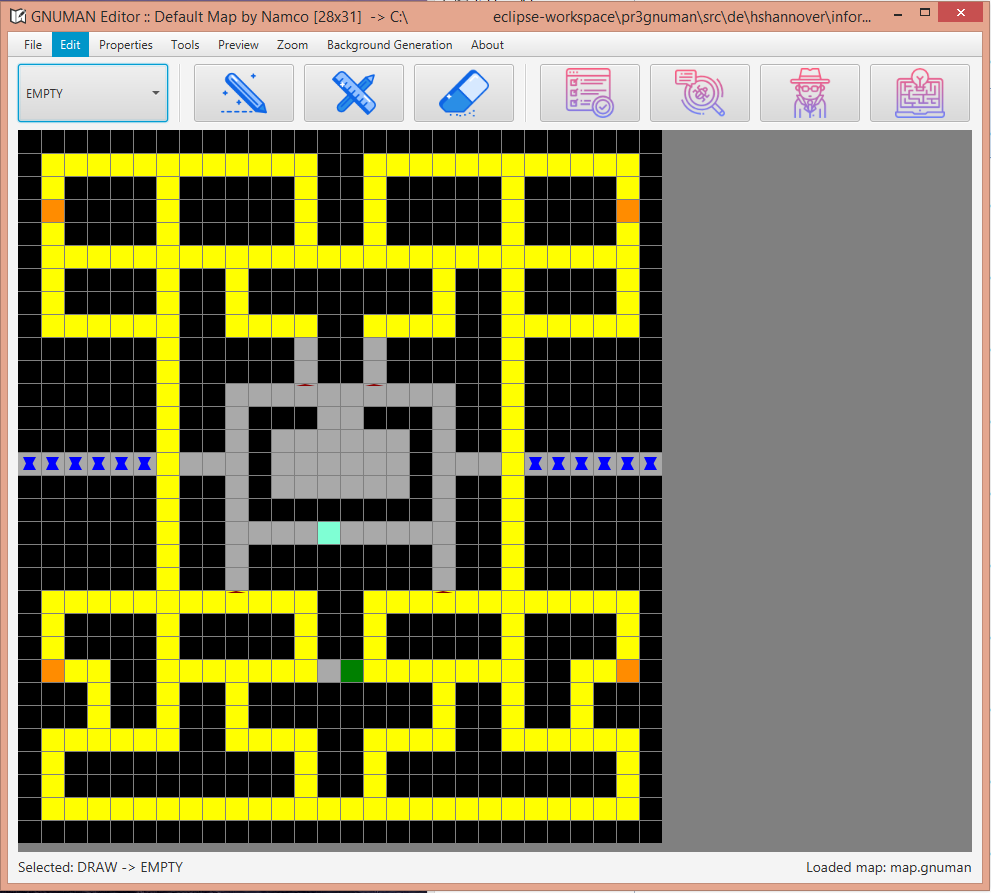
Task: Open the Zoom menu
Action: click(x=293, y=45)
